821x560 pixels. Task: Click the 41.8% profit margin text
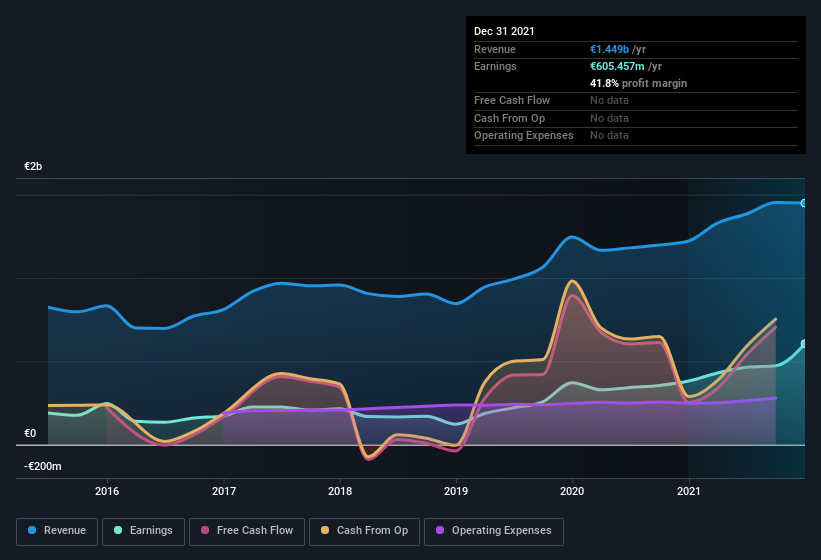(638, 83)
